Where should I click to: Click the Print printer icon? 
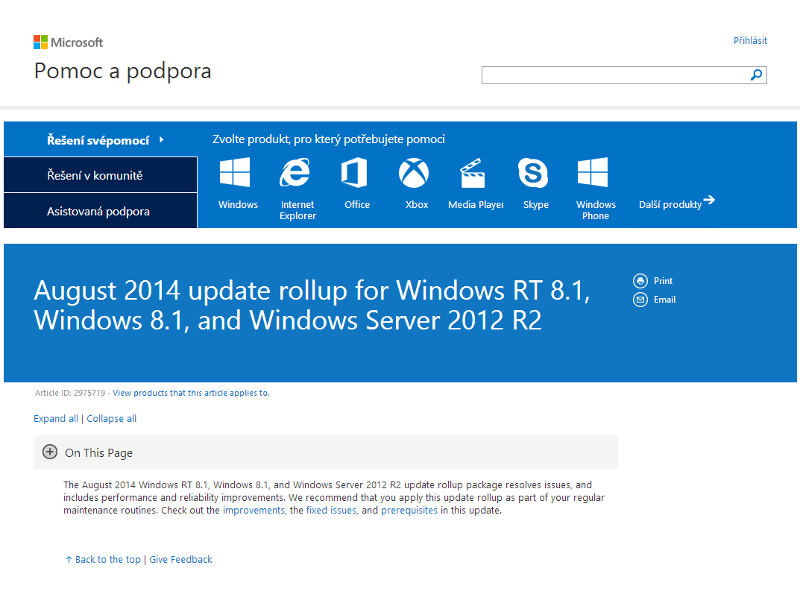coord(640,281)
